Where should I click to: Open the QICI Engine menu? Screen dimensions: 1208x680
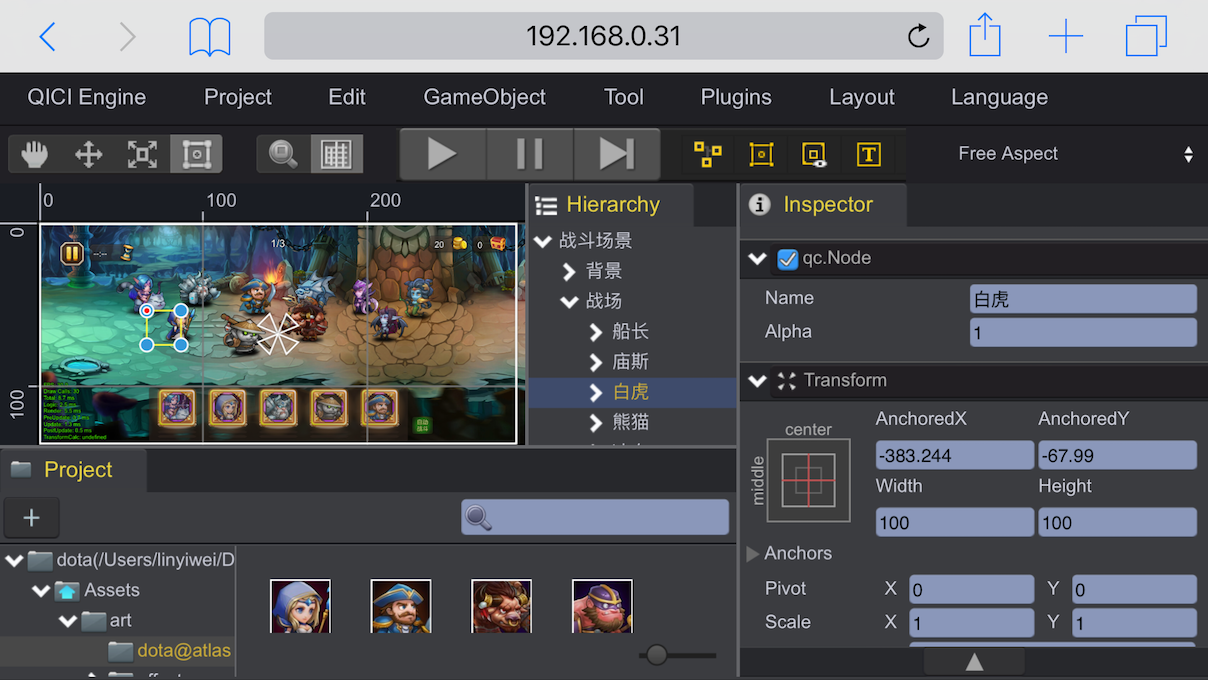(x=87, y=97)
